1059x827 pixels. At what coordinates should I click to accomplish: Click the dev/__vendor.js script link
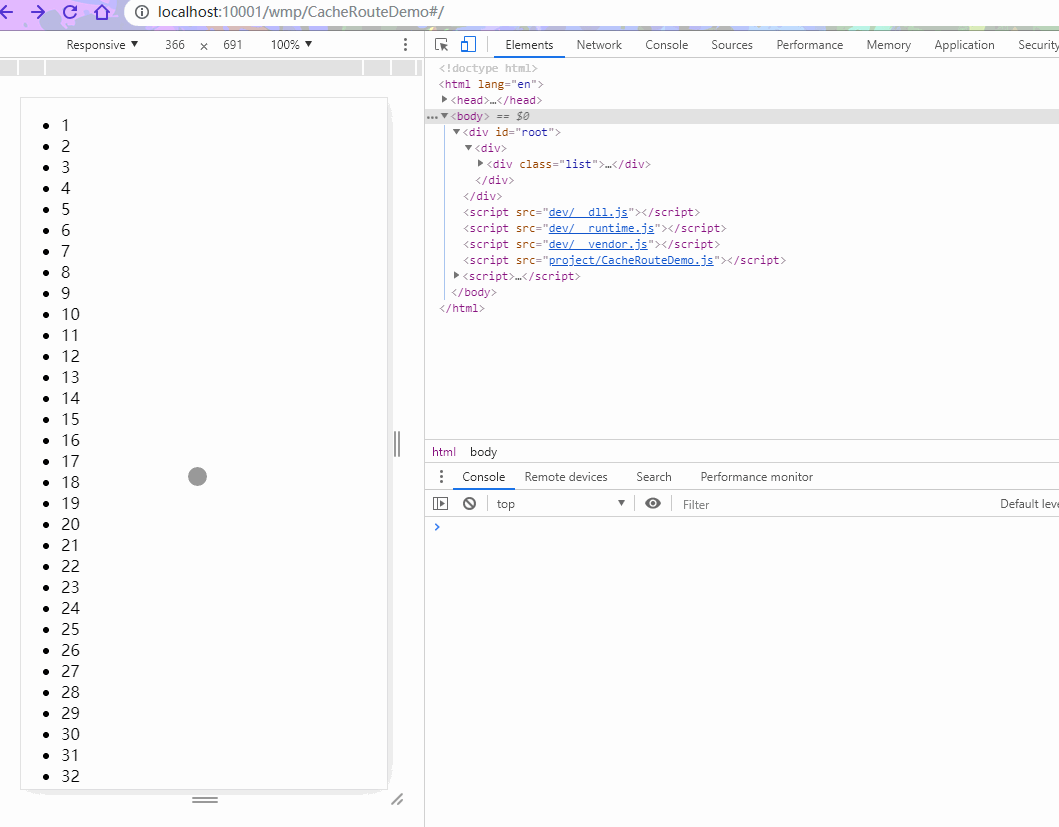597,243
